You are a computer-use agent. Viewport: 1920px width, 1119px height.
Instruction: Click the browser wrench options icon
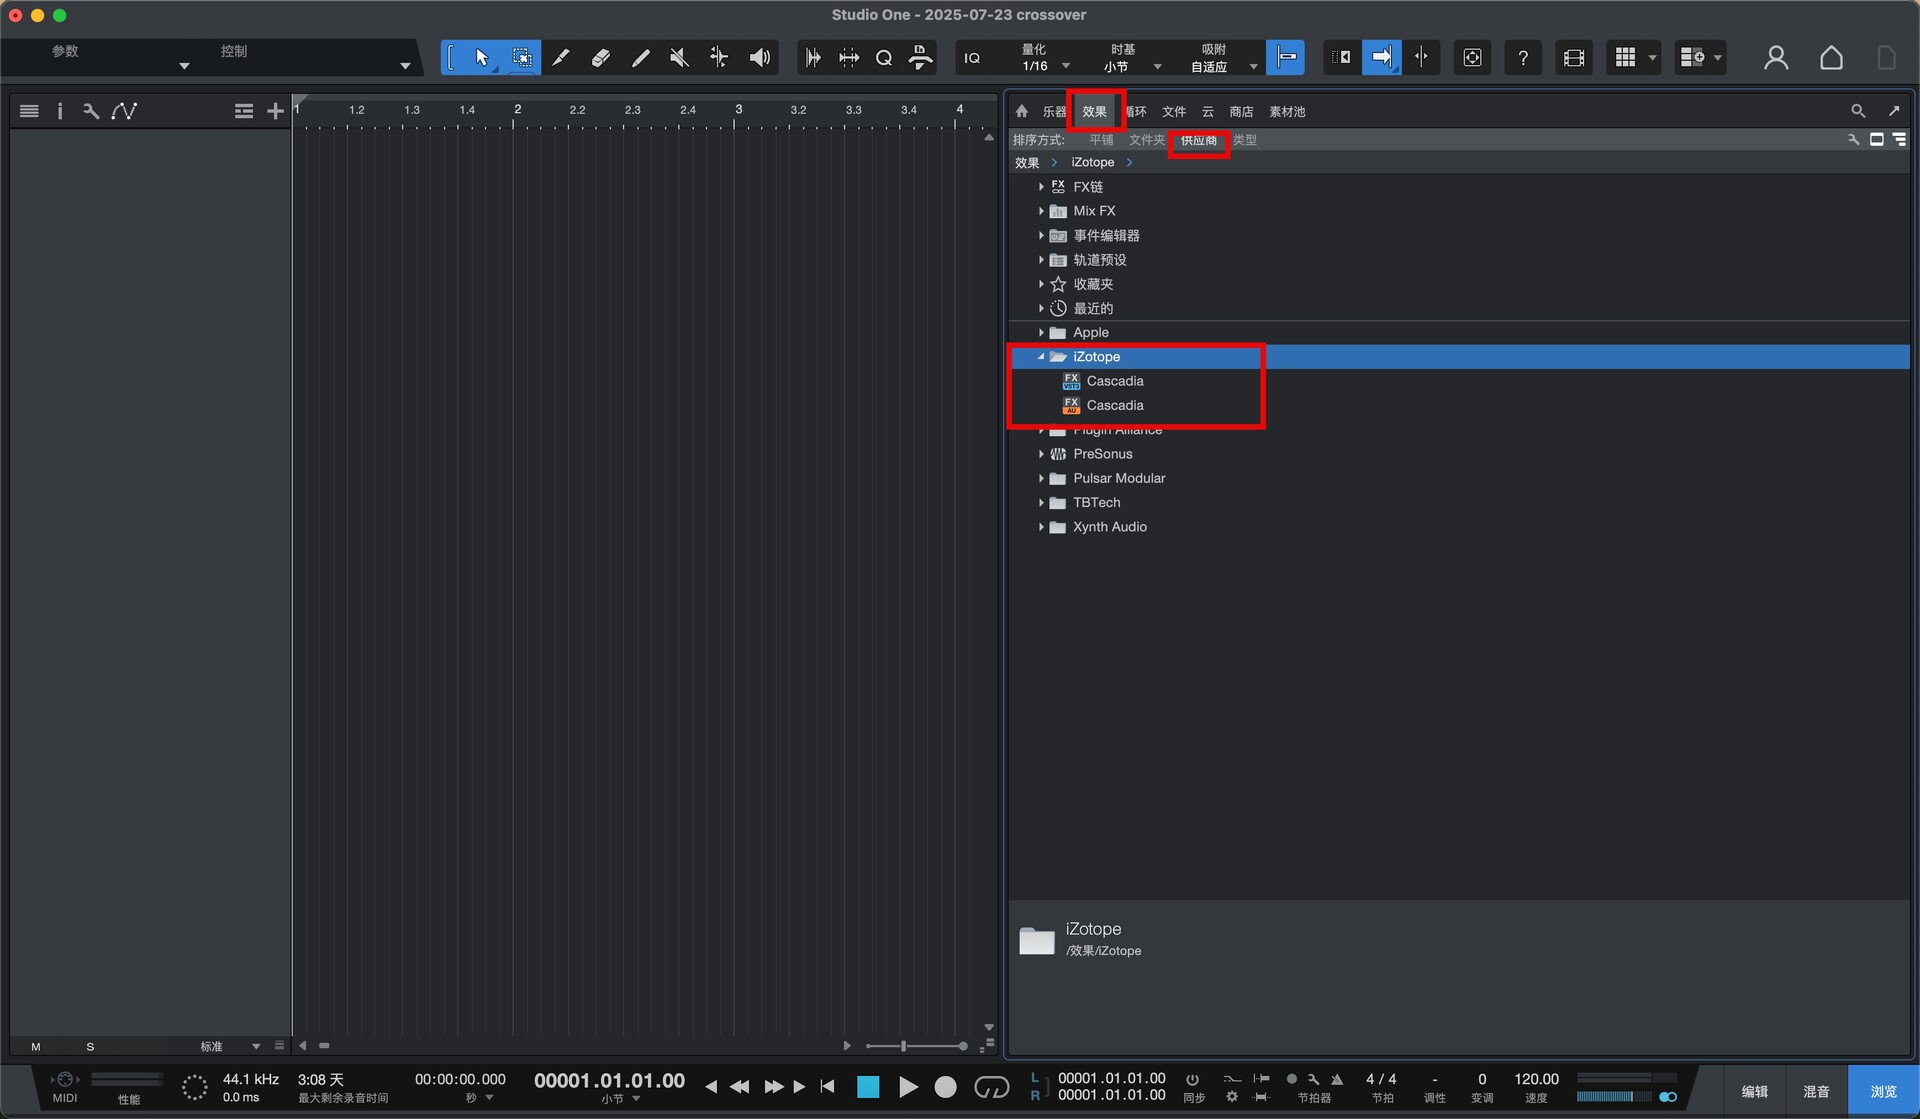coord(1853,140)
